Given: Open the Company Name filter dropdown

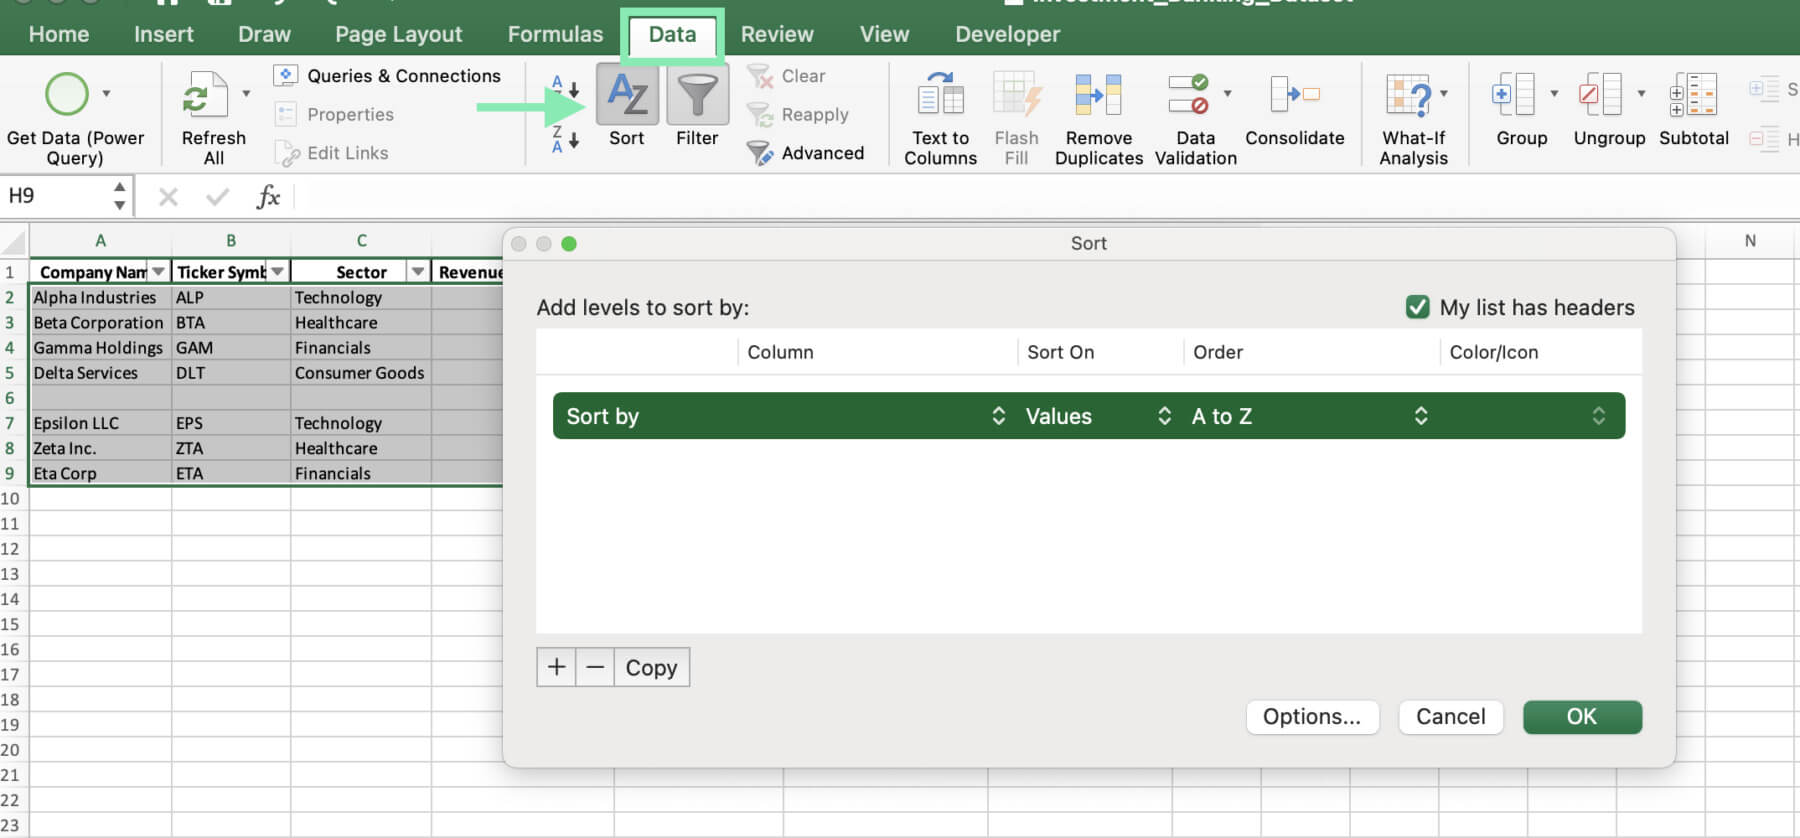Looking at the screenshot, I should [158, 272].
